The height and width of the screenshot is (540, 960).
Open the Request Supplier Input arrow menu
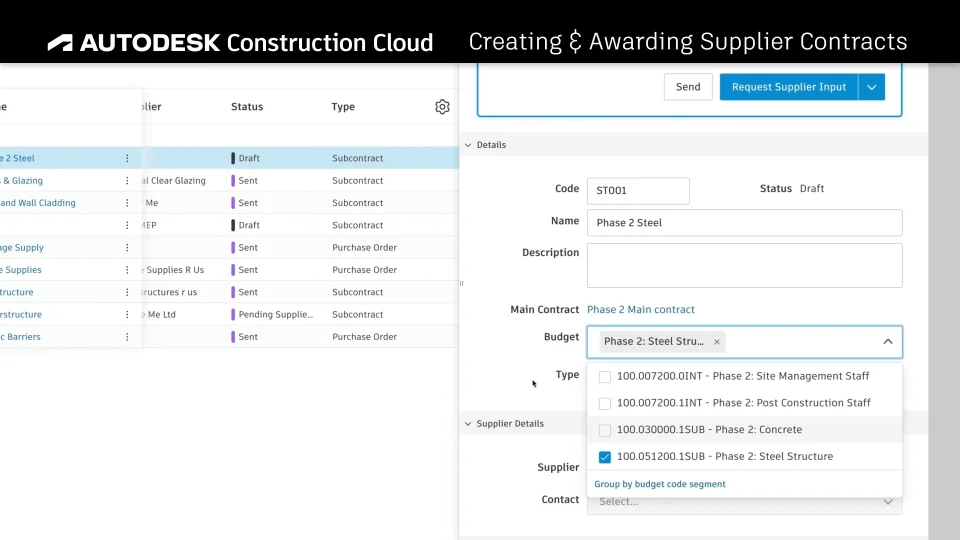pos(872,87)
